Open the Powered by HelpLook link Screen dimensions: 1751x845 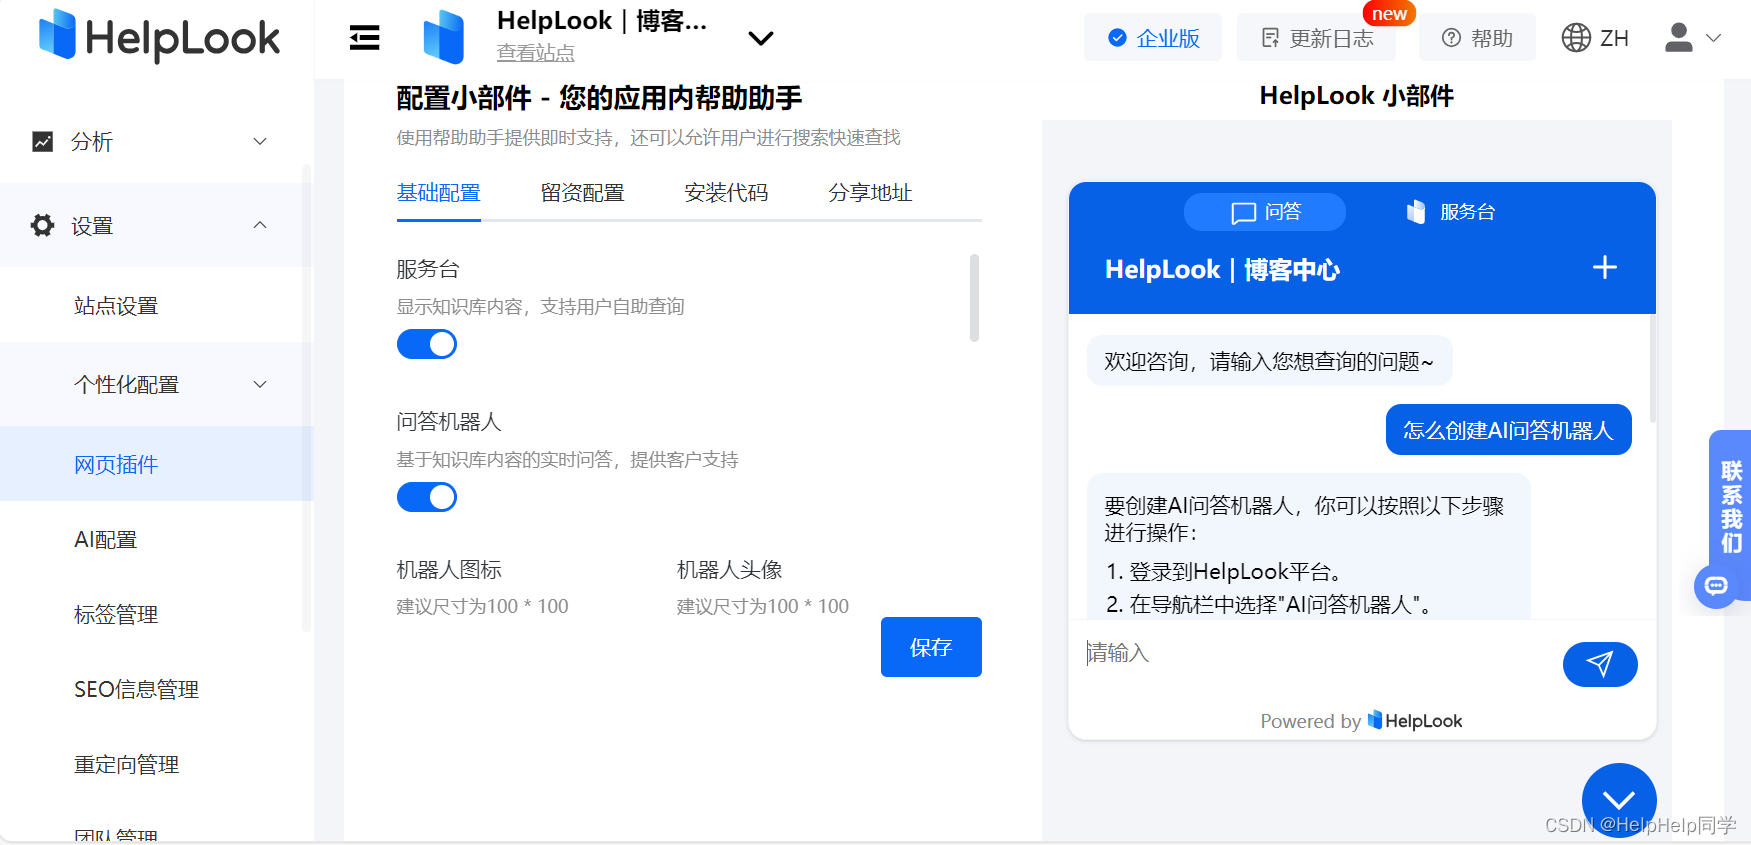click(x=1361, y=721)
